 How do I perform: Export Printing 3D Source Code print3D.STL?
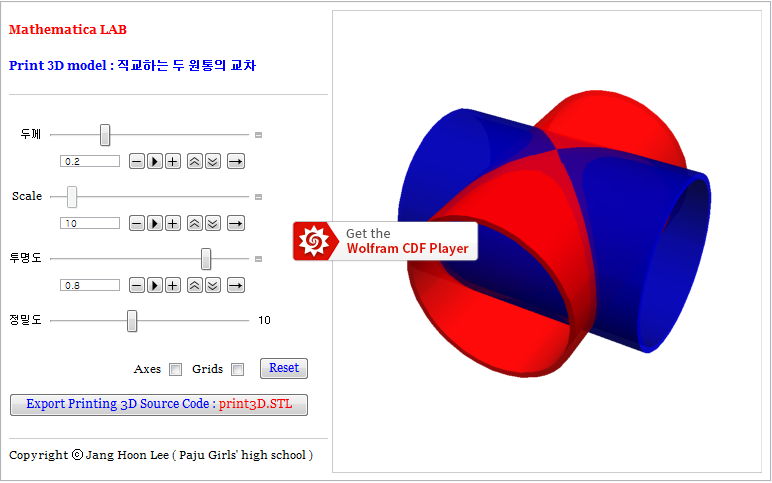click(x=159, y=405)
